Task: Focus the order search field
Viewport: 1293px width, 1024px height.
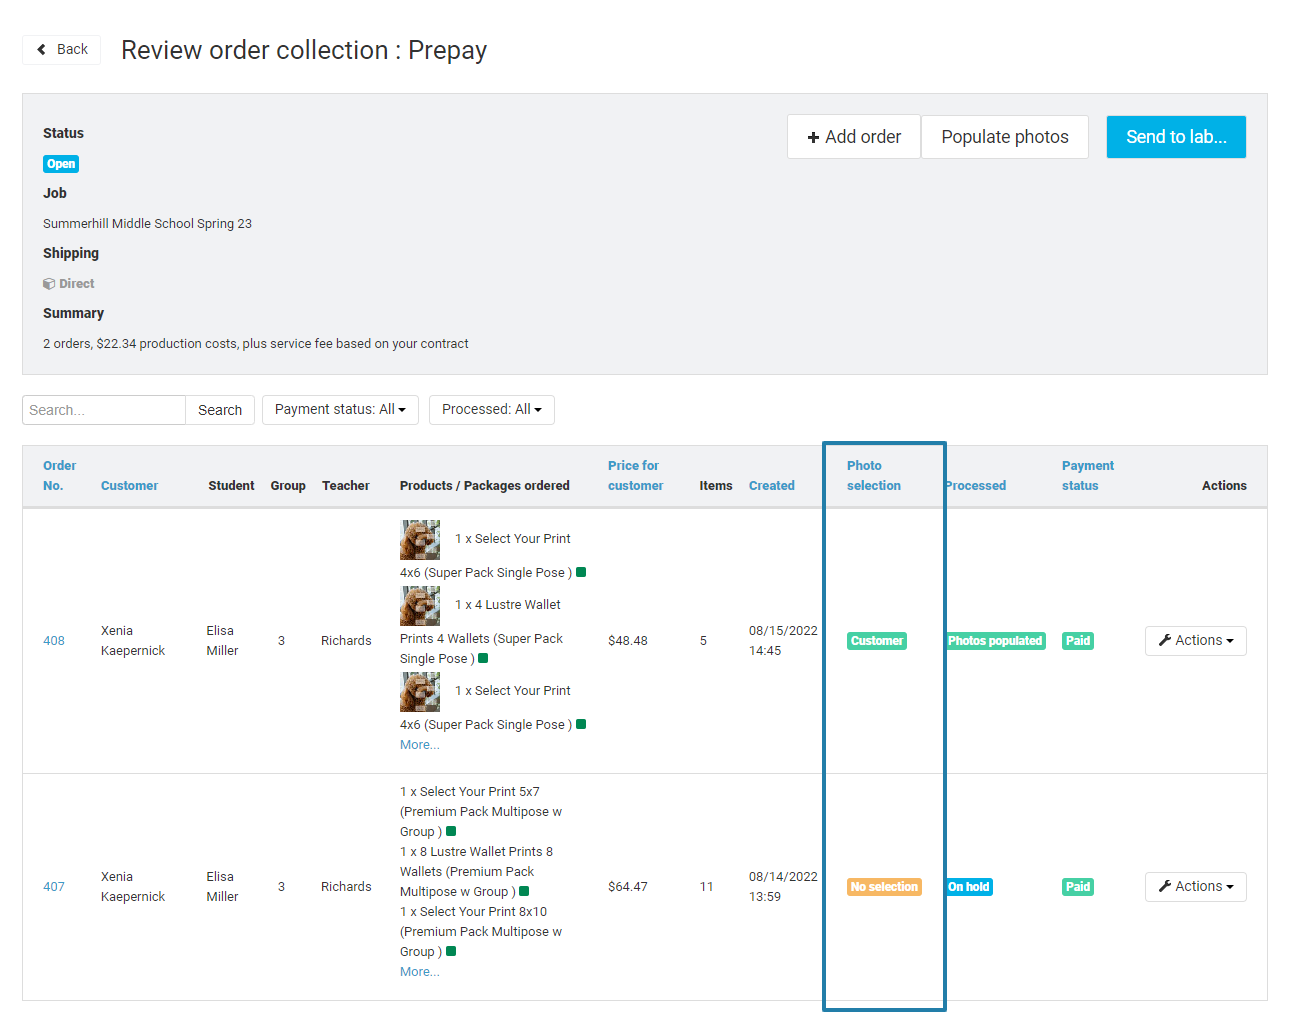Action: (x=104, y=410)
